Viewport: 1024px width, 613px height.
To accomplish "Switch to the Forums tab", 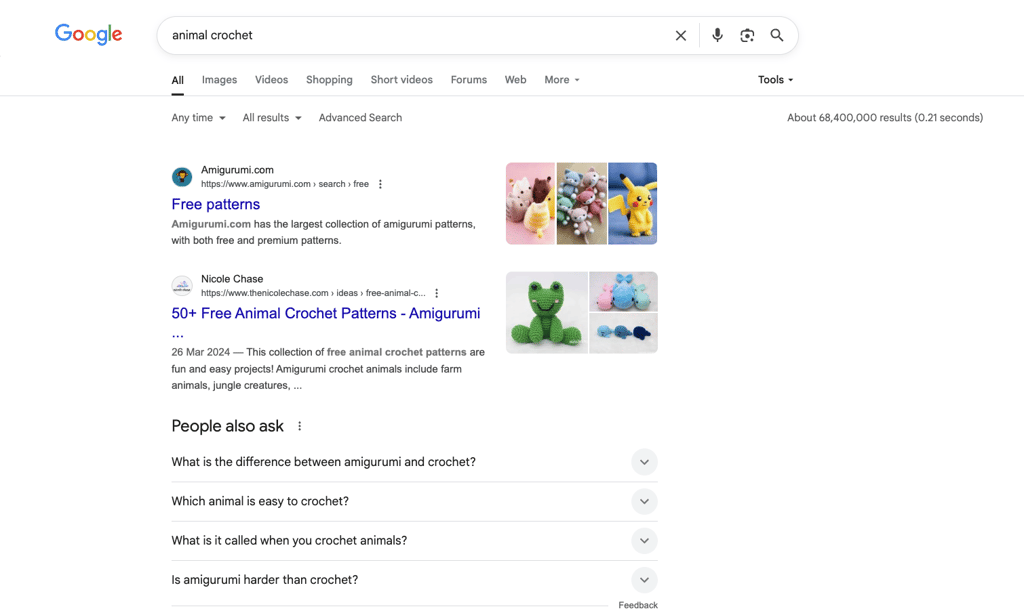I will [x=469, y=80].
